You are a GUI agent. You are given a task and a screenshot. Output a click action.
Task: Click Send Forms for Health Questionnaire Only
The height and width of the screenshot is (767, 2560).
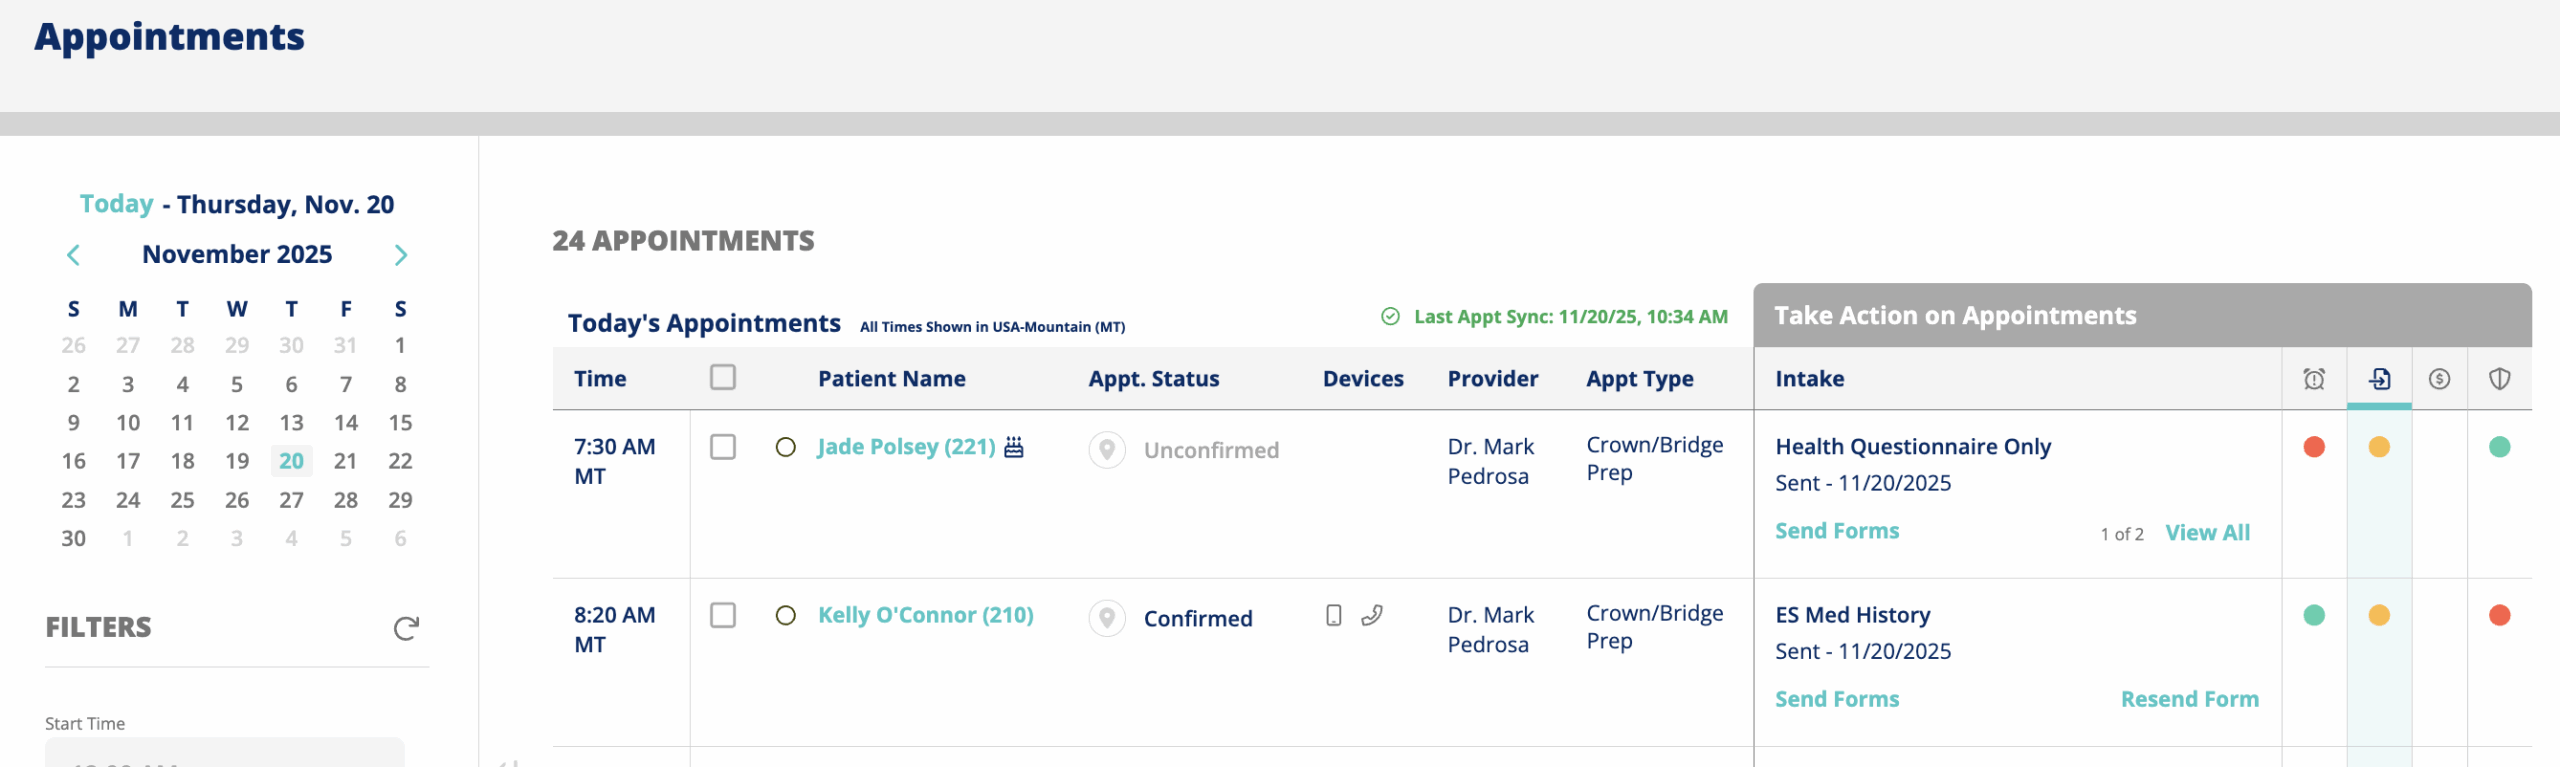pyautogui.click(x=1837, y=531)
